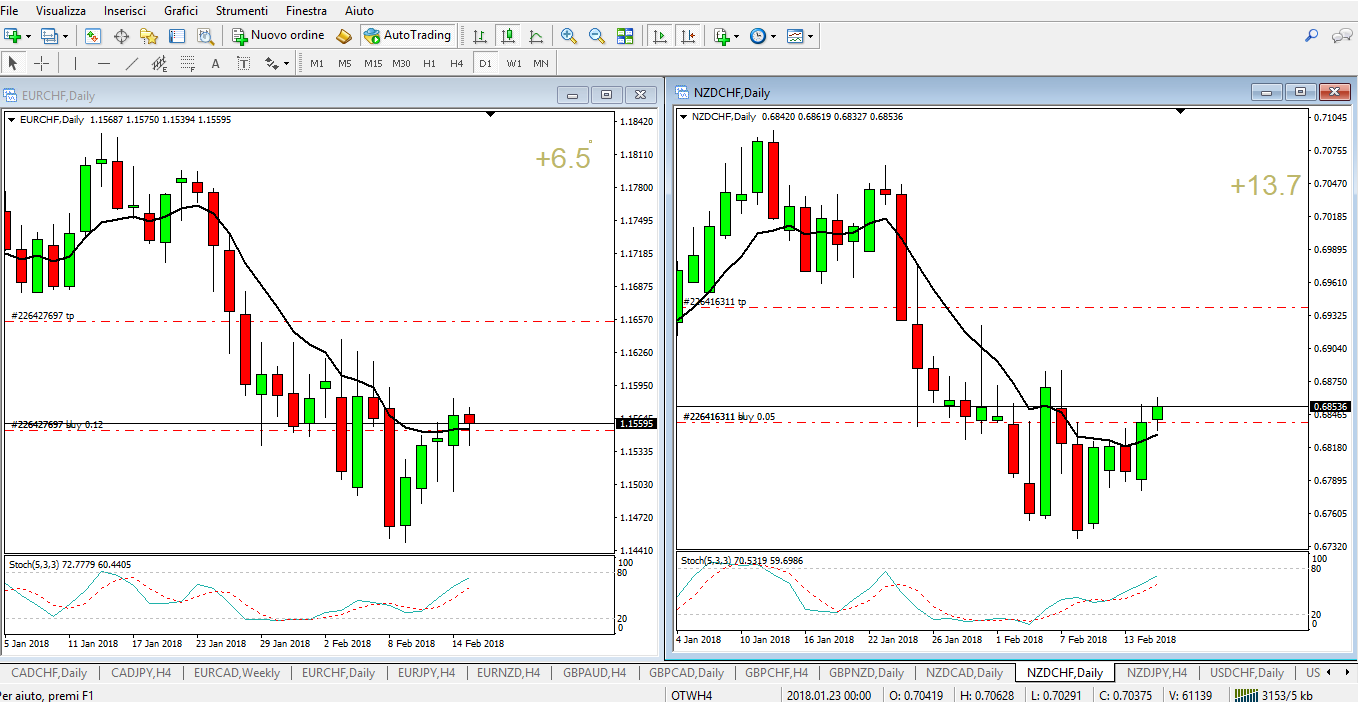Select the Equidistant Channel tool
Viewport: 1358px width, 702px height.
point(159,63)
